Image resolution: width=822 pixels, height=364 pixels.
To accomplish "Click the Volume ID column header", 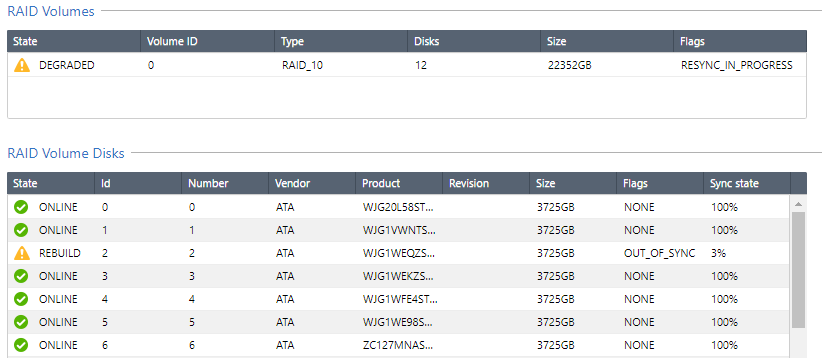I will click(x=207, y=41).
